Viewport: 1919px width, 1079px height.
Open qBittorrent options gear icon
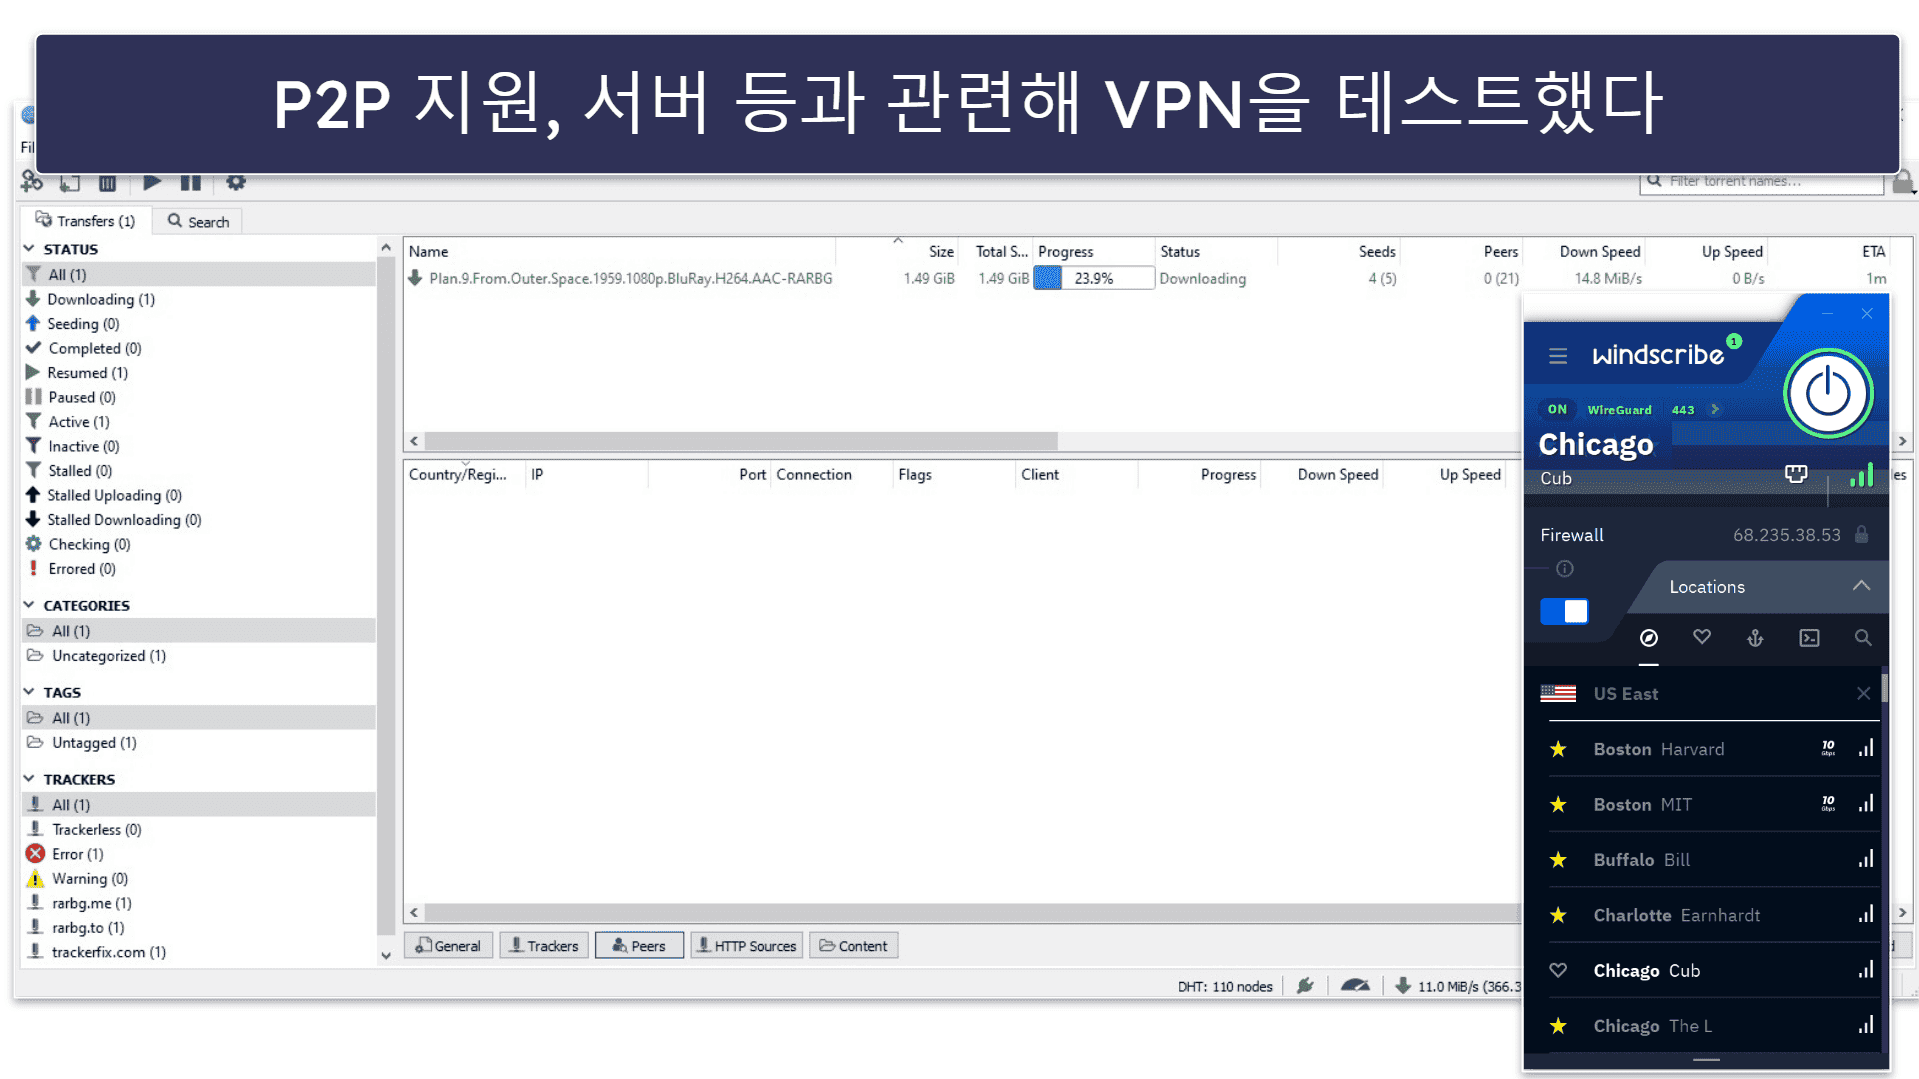pos(236,182)
